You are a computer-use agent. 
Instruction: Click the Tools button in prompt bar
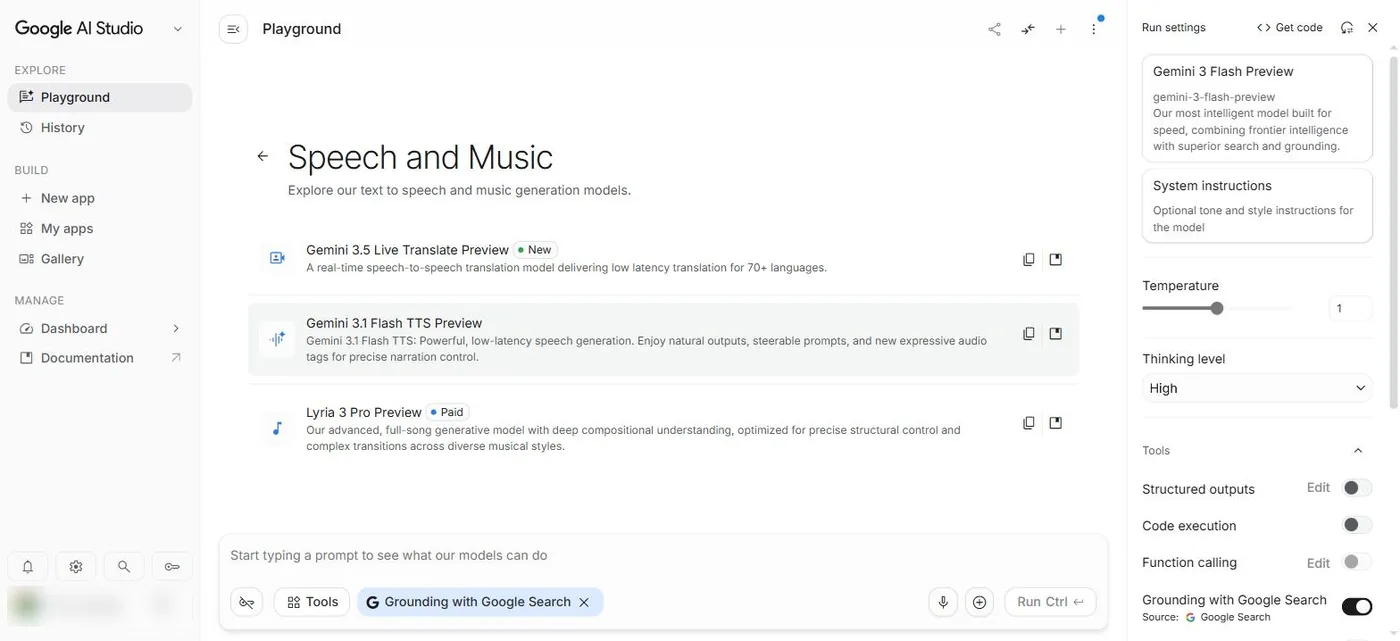tap(312, 602)
